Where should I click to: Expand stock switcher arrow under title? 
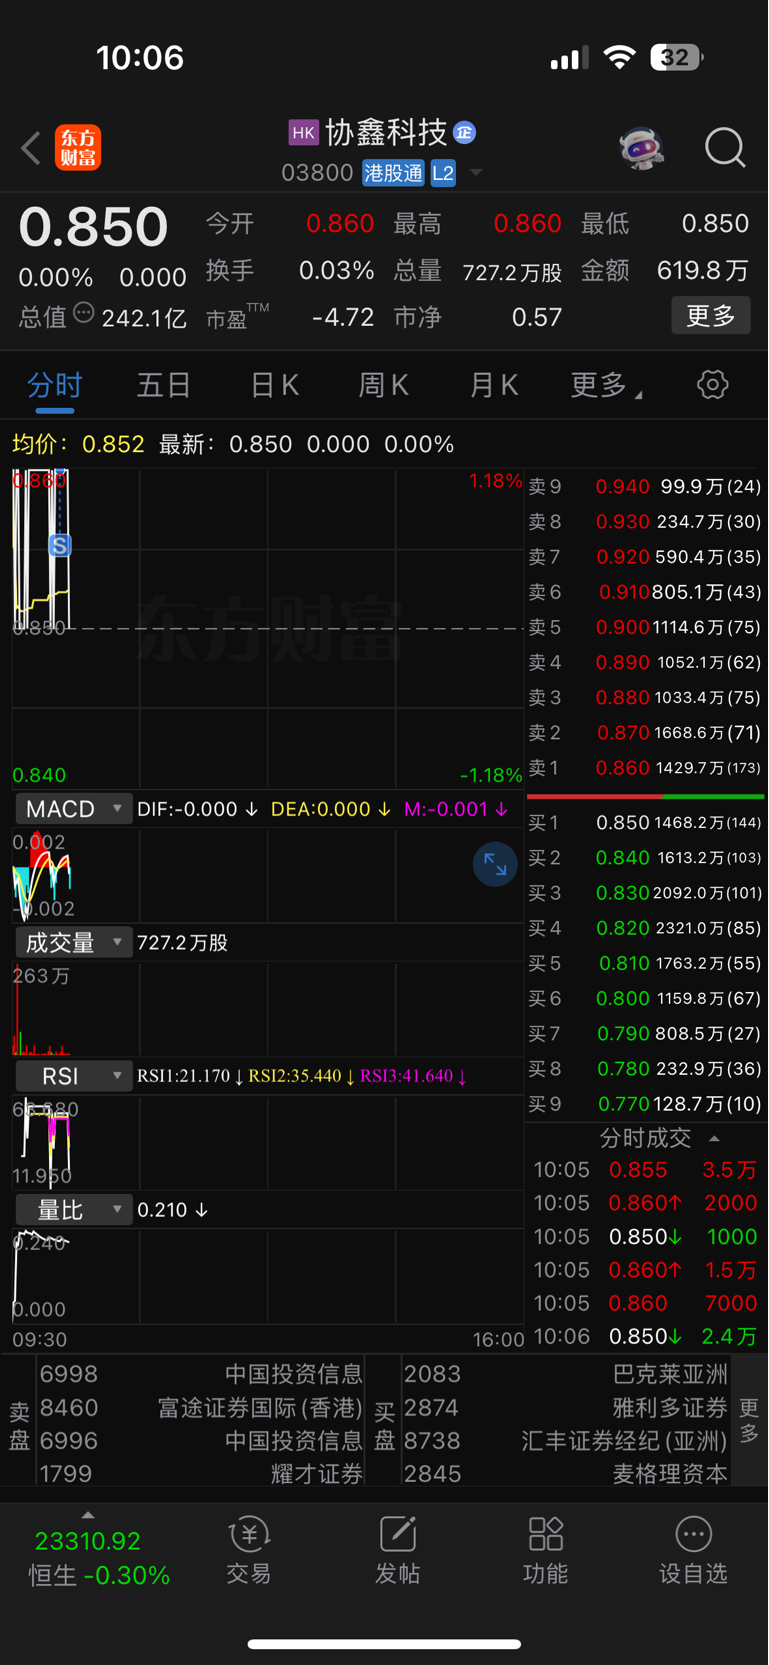[x=476, y=173]
